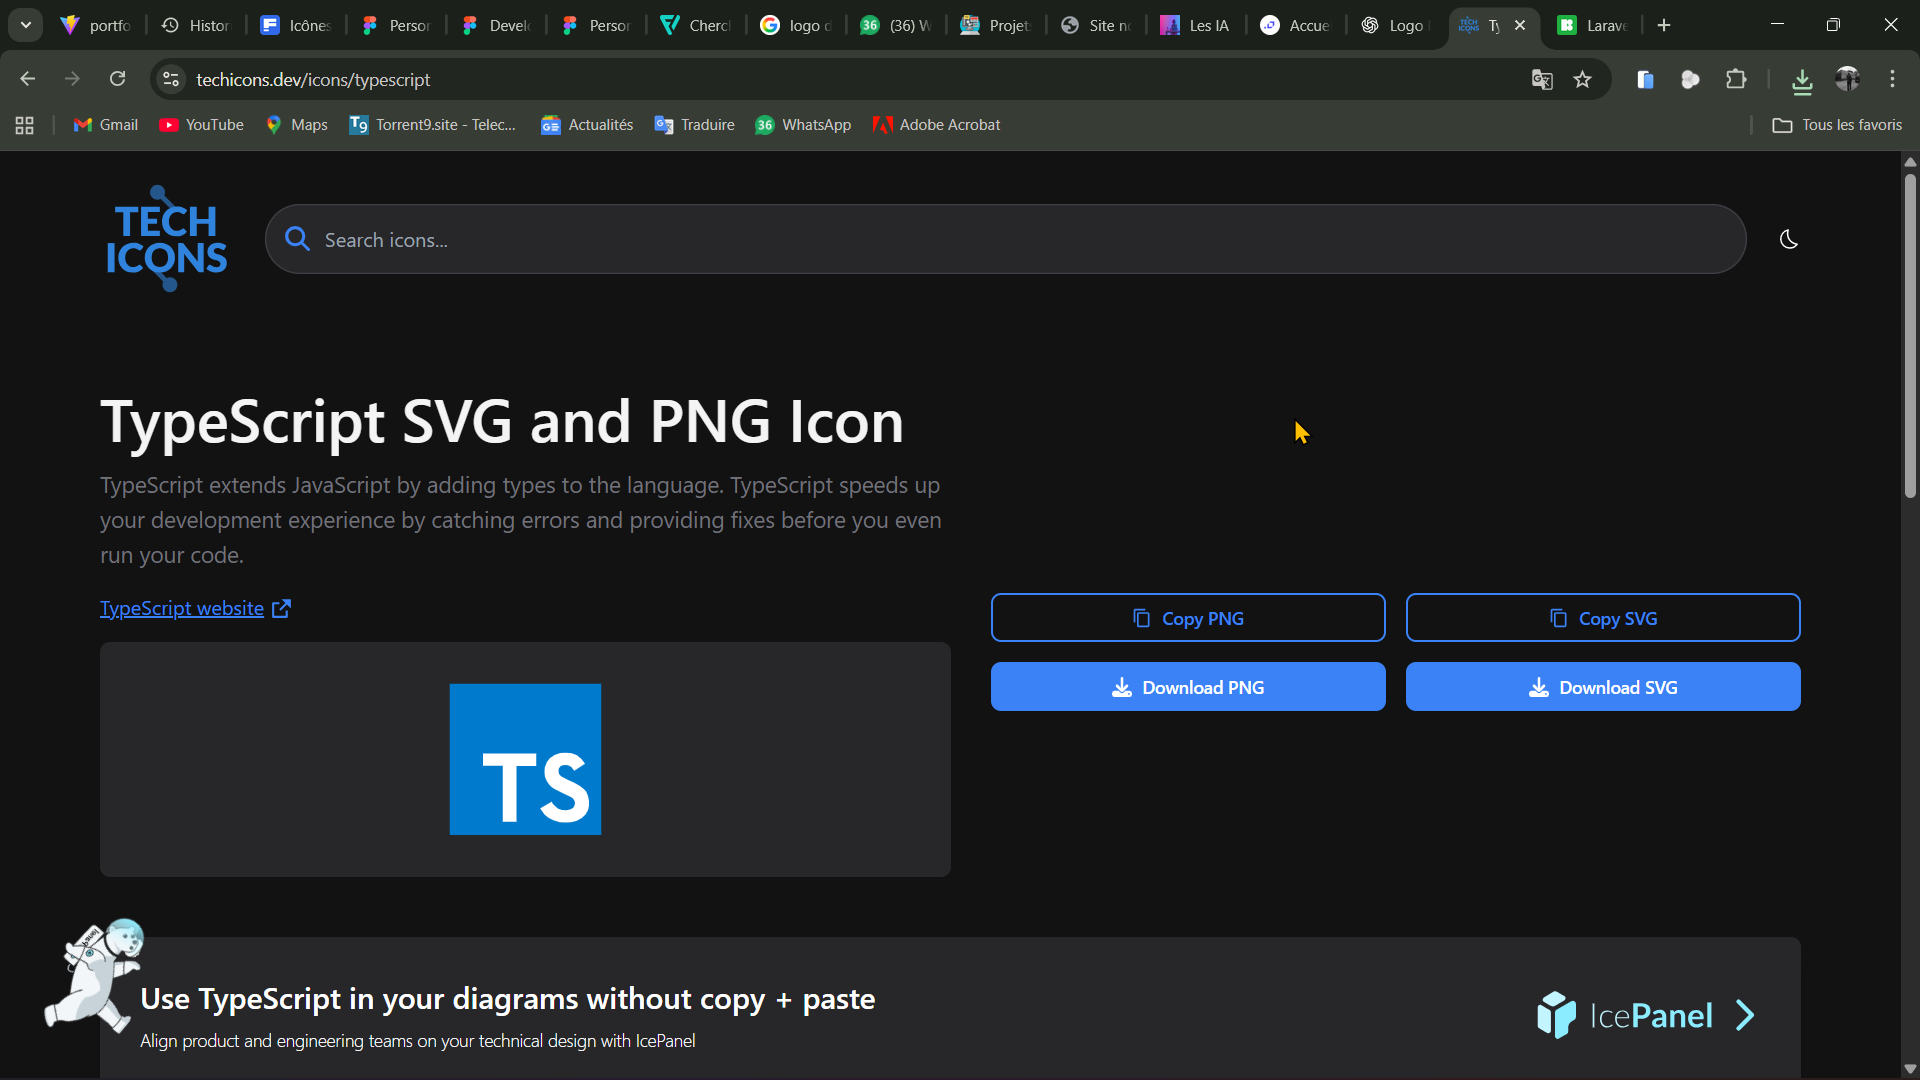Screen dimensions: 1920x1080
Task: Bookmark this page with star icon
Action: [1582, 79]
